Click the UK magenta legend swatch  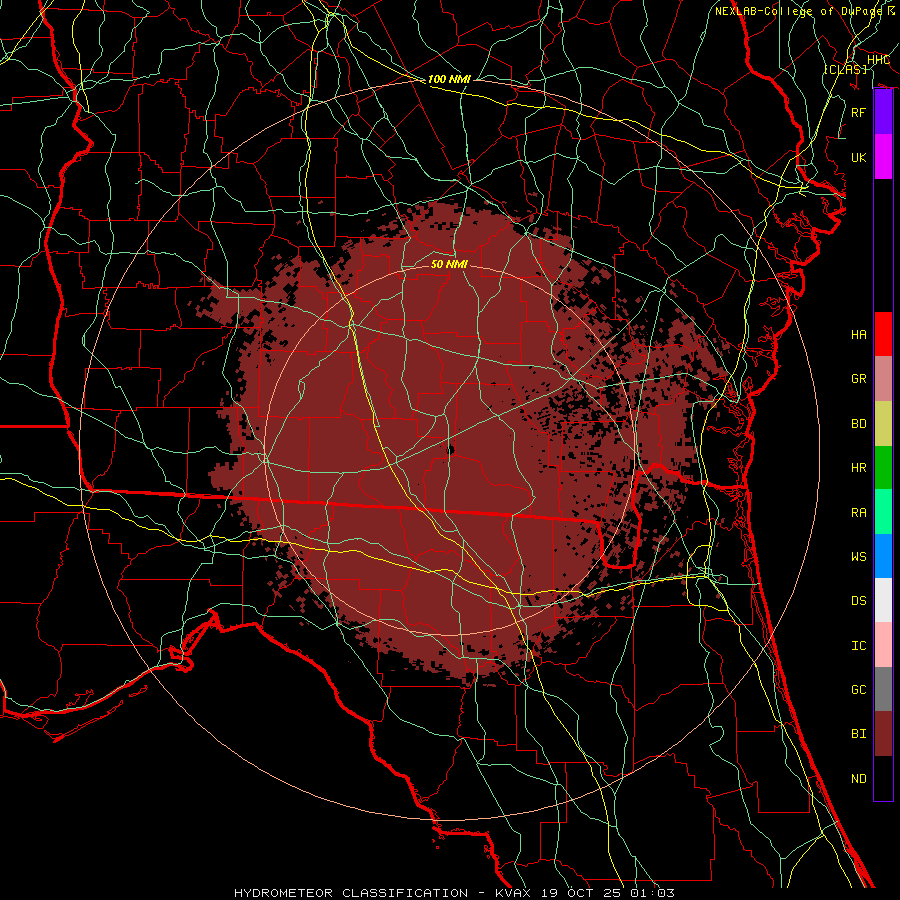click(x=882, y=157)
